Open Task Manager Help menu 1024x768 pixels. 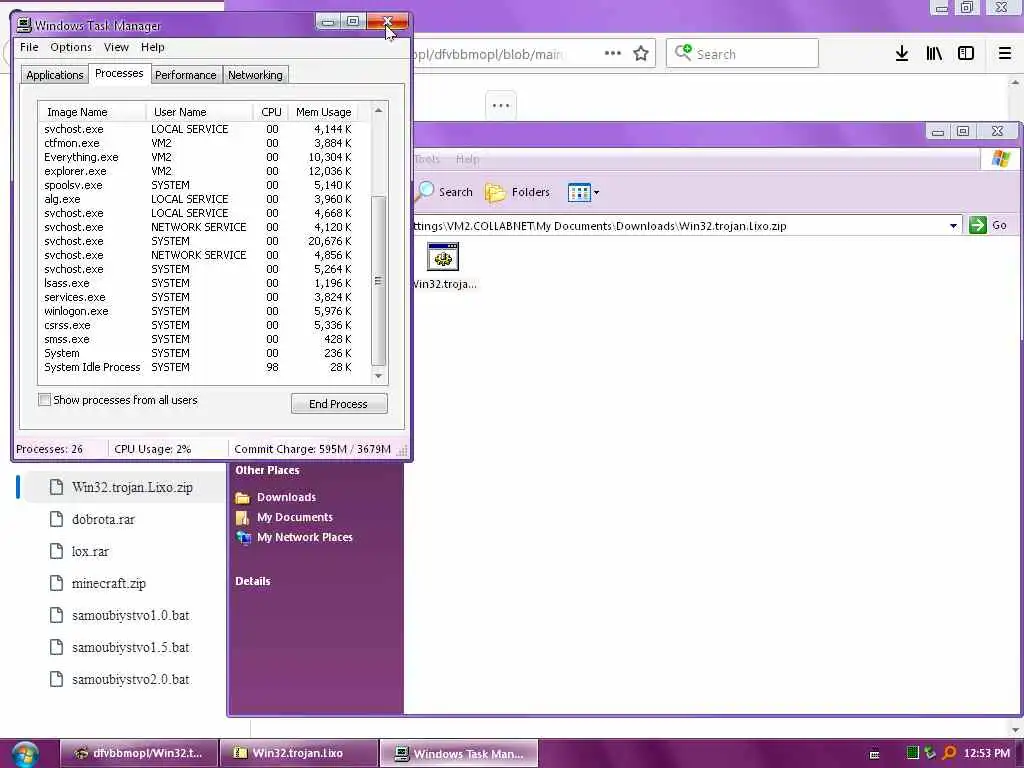153,47
